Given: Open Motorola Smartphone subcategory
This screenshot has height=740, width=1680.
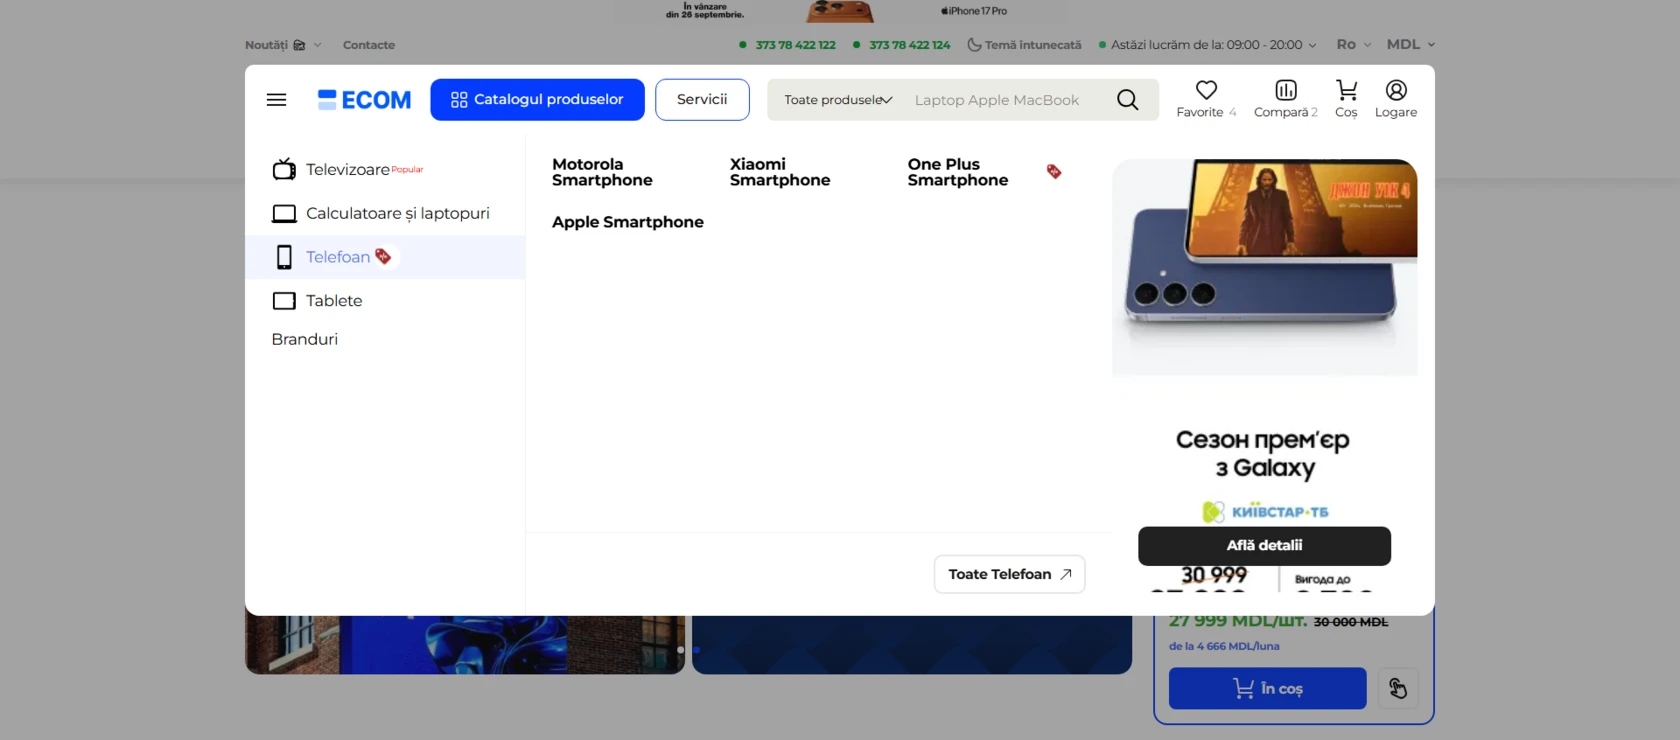Looking at the screenshot, I should coord(602,172).
